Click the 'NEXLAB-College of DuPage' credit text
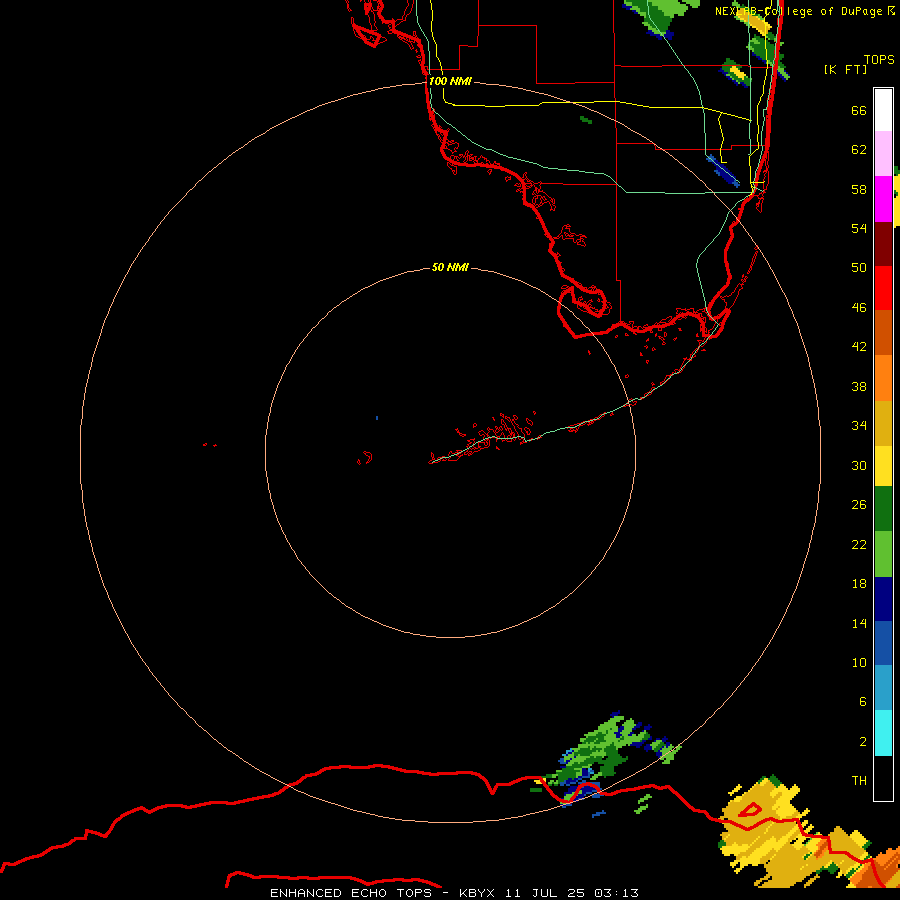Screen dimensions: 900x900 (798, 11)
